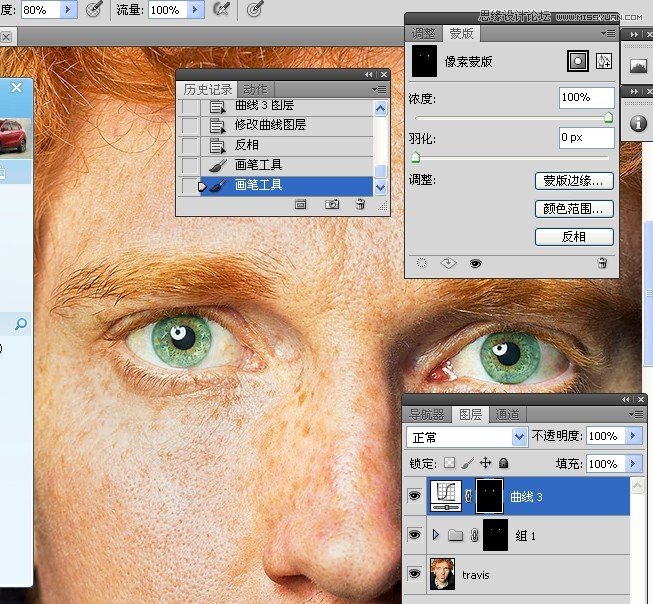Hide the 曲线 3 layer

(x=414, y=496)
